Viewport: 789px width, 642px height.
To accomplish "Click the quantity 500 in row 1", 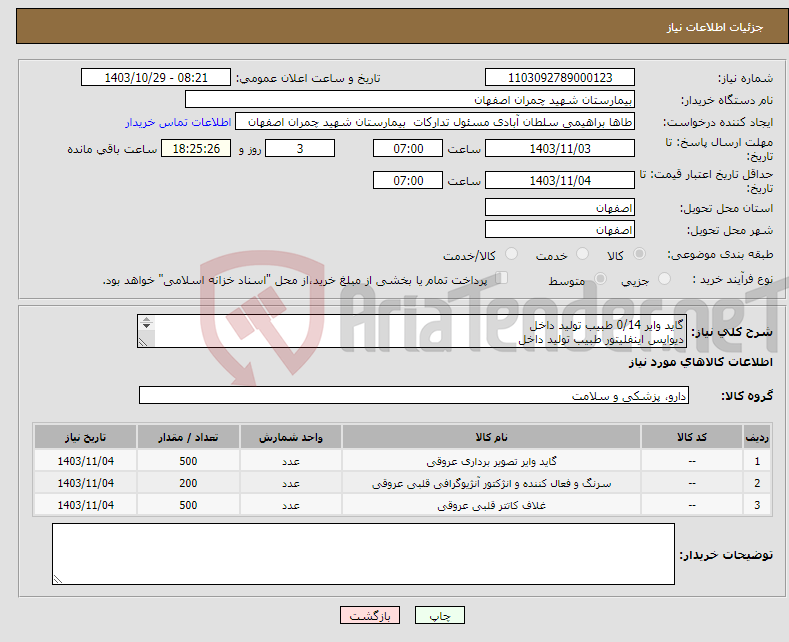I will 188,461.
